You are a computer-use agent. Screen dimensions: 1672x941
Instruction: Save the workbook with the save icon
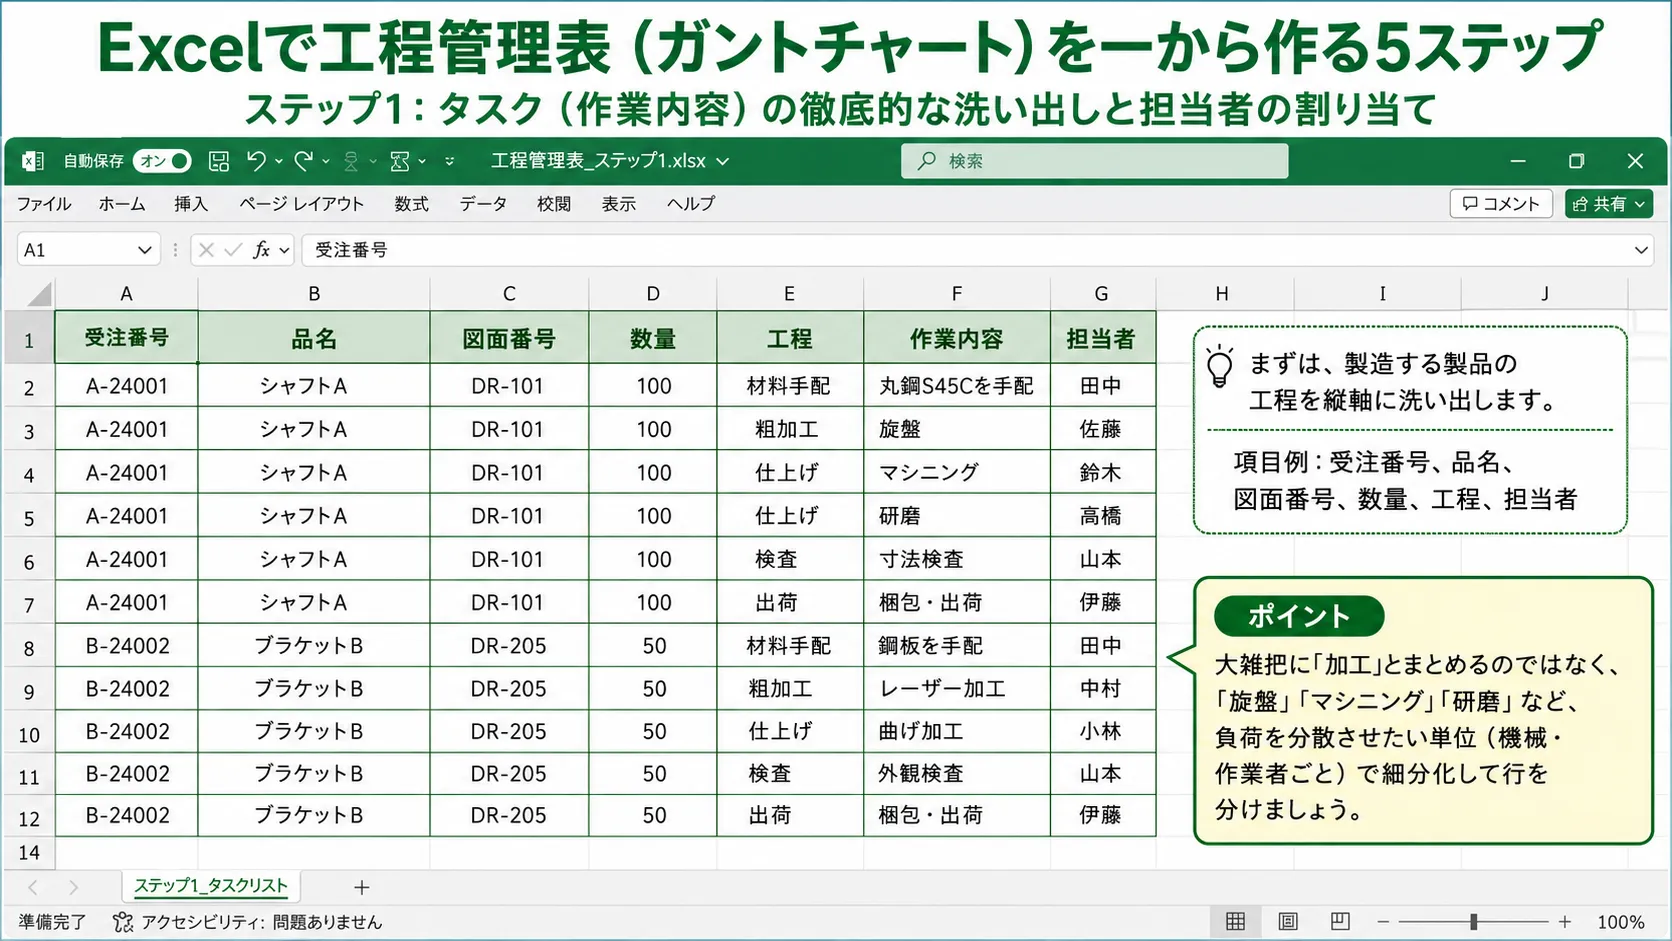219,161
